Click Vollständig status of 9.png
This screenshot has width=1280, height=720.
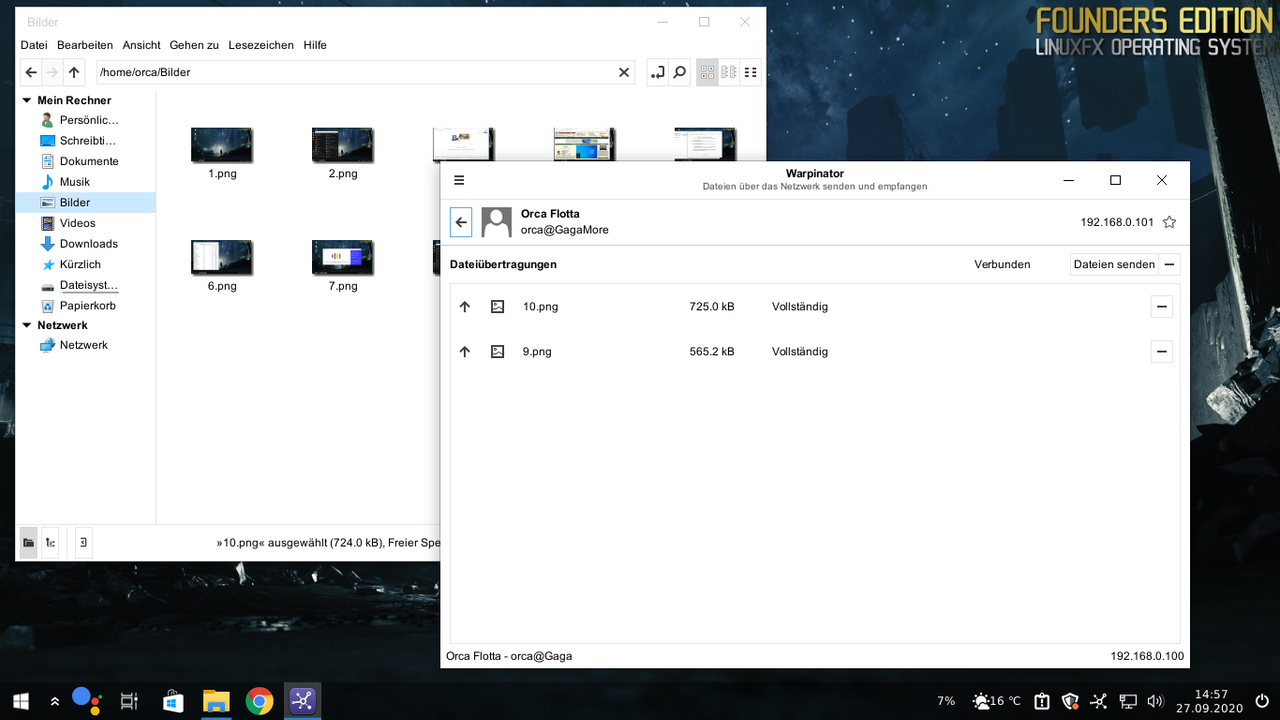coord(800,352)
